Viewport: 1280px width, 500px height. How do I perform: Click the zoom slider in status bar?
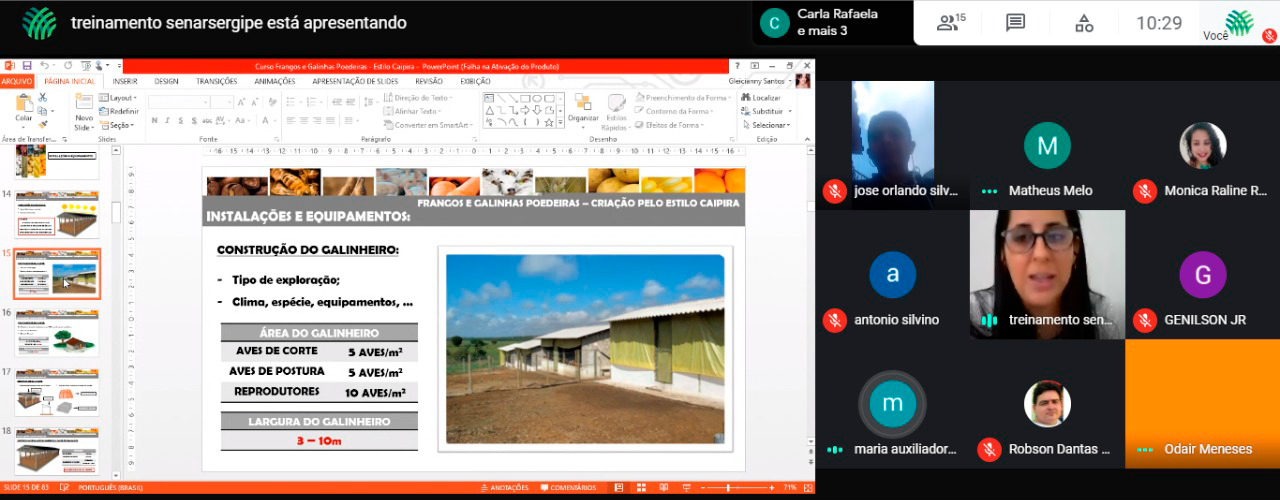[728, 488]
